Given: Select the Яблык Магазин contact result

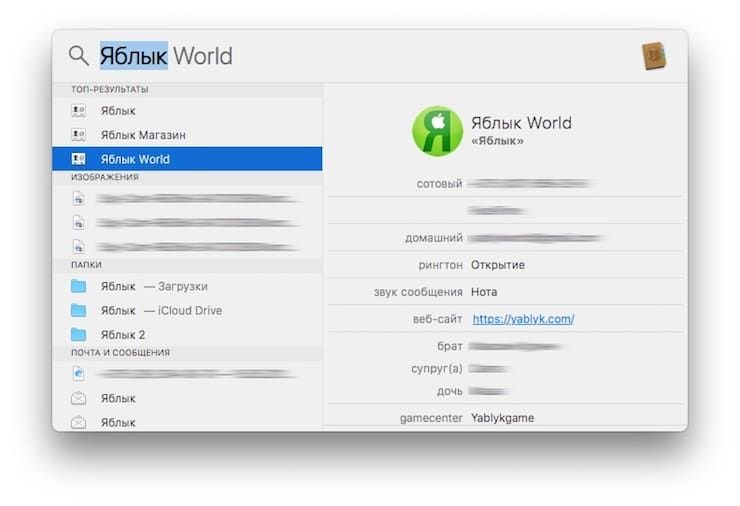Looking at the screenshot, I should 187,135.
